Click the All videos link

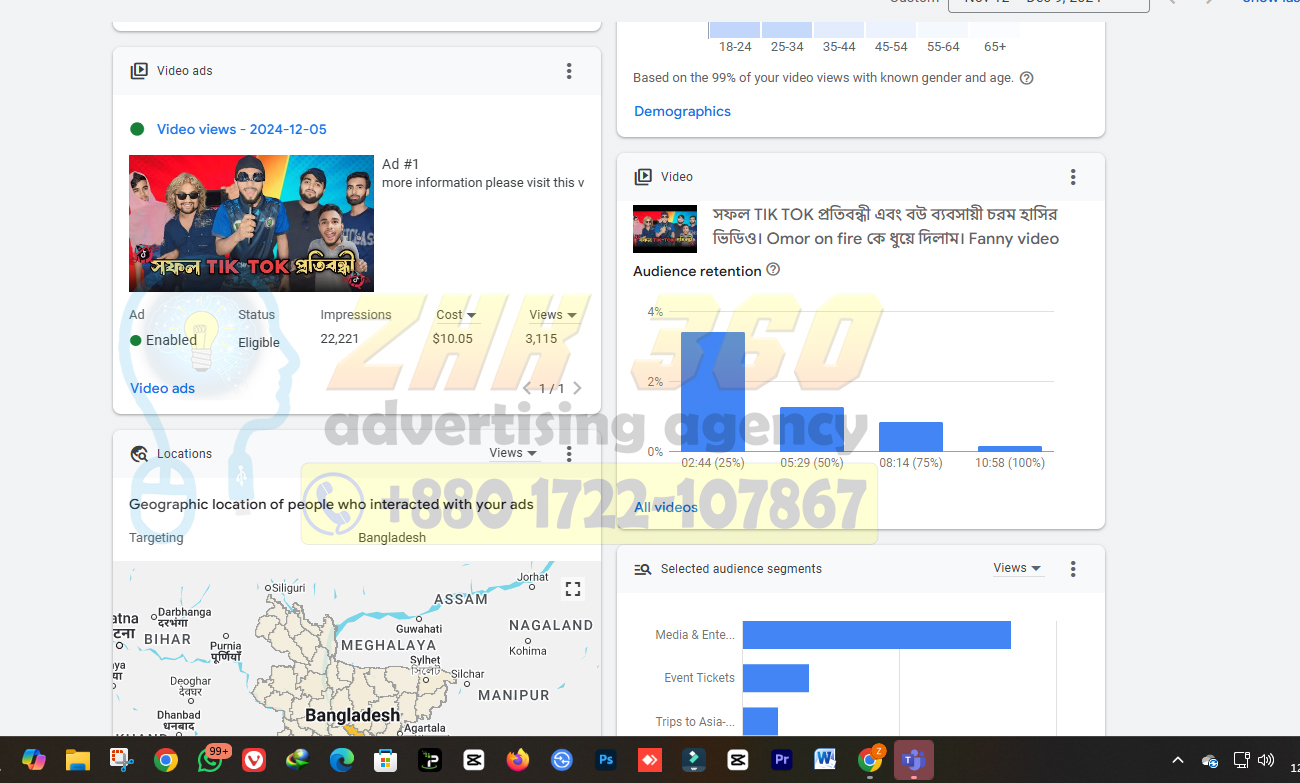[666, 507]
